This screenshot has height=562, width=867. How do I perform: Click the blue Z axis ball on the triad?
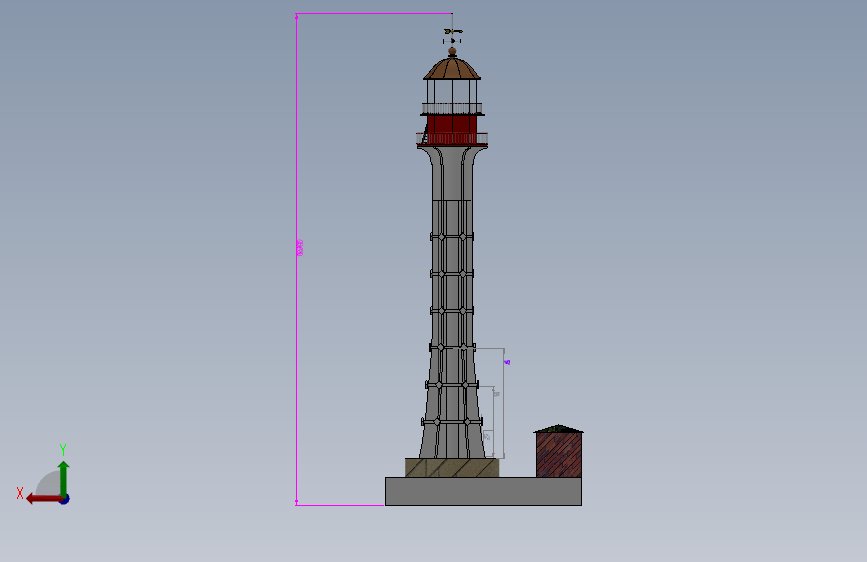pyautogui.click(x=65, y=499)
